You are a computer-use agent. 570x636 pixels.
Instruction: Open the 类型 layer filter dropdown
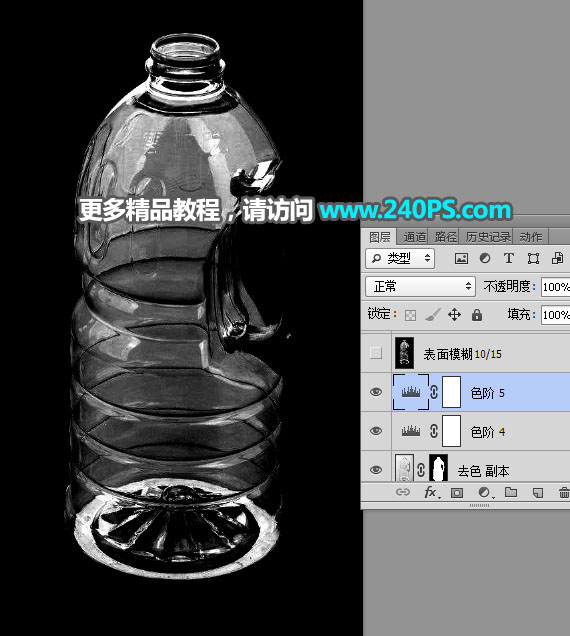(400, 258)
